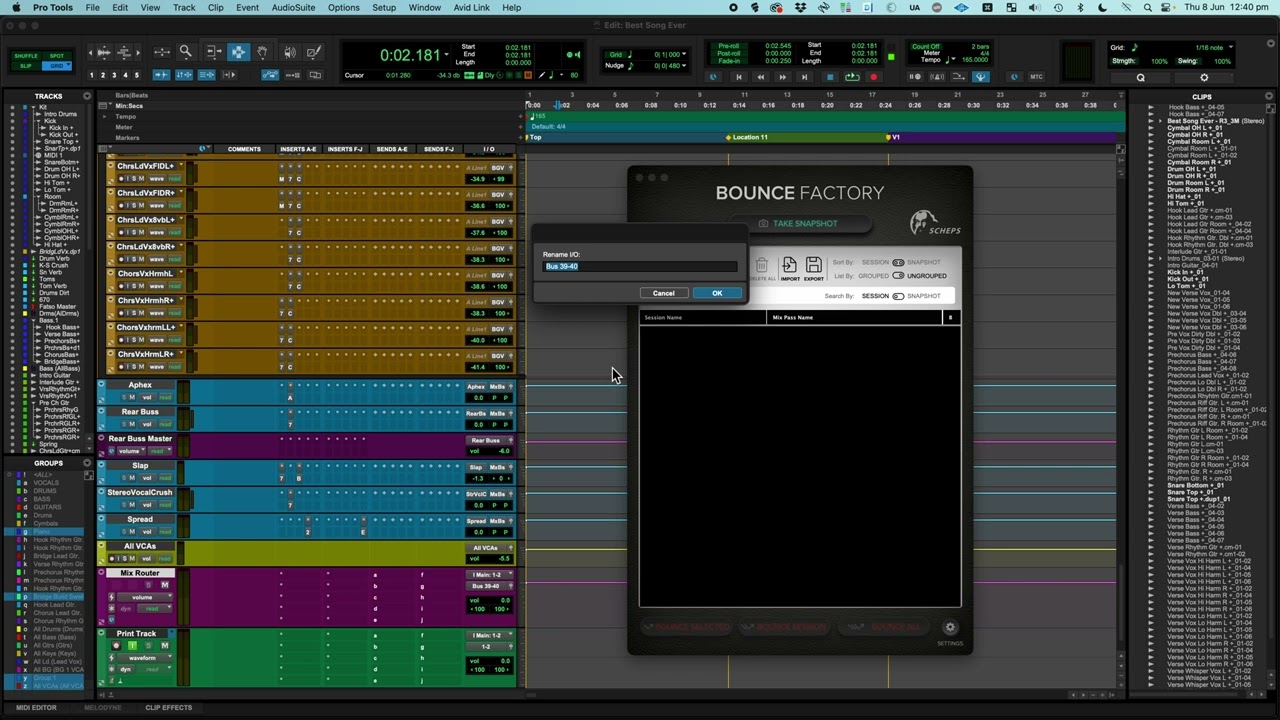Click the Q quantize button
The height and width of the screenshot is (720, 1280).
[x=1140, y=77]
